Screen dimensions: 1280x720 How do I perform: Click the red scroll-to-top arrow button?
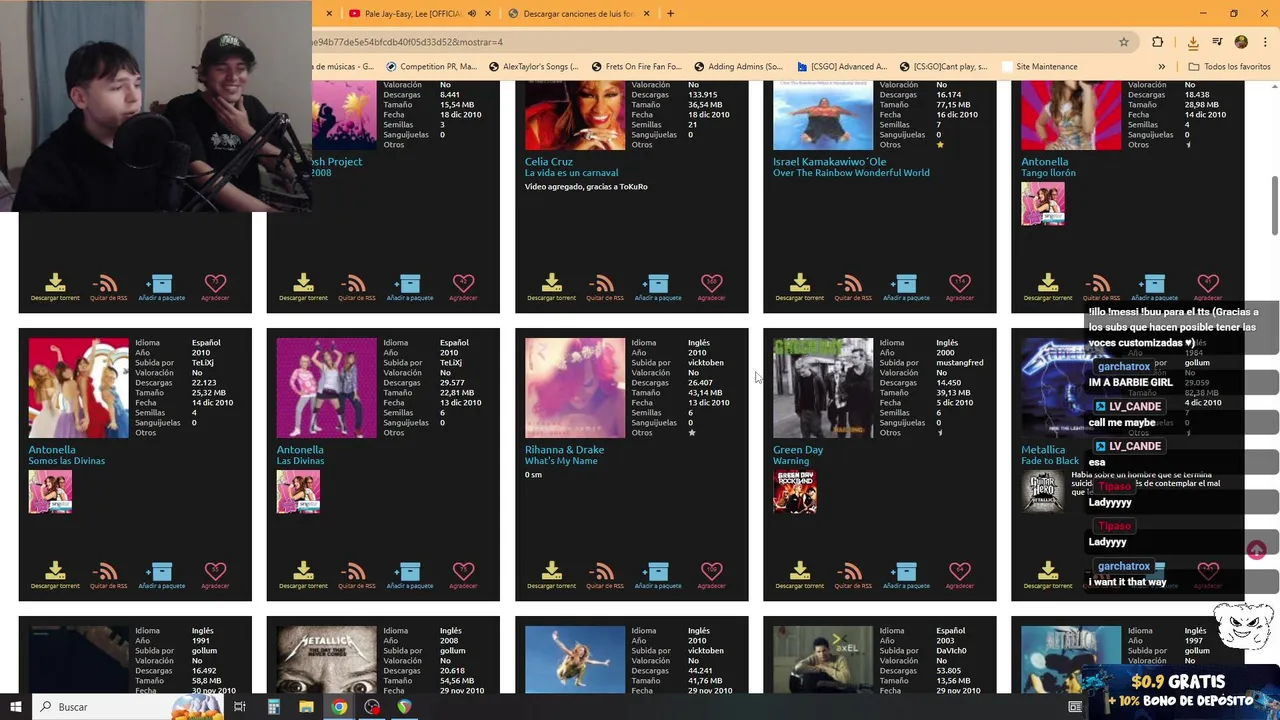tap(1257, 550)
